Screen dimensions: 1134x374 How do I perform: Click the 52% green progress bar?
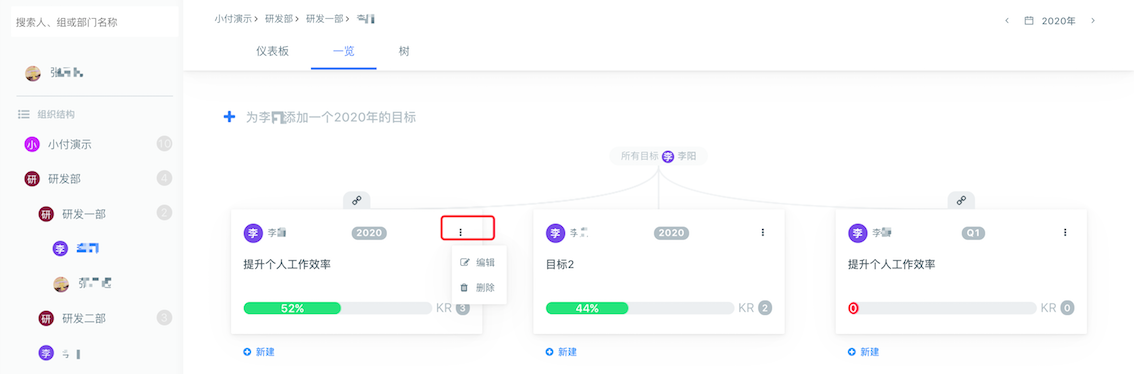point(292,308)
